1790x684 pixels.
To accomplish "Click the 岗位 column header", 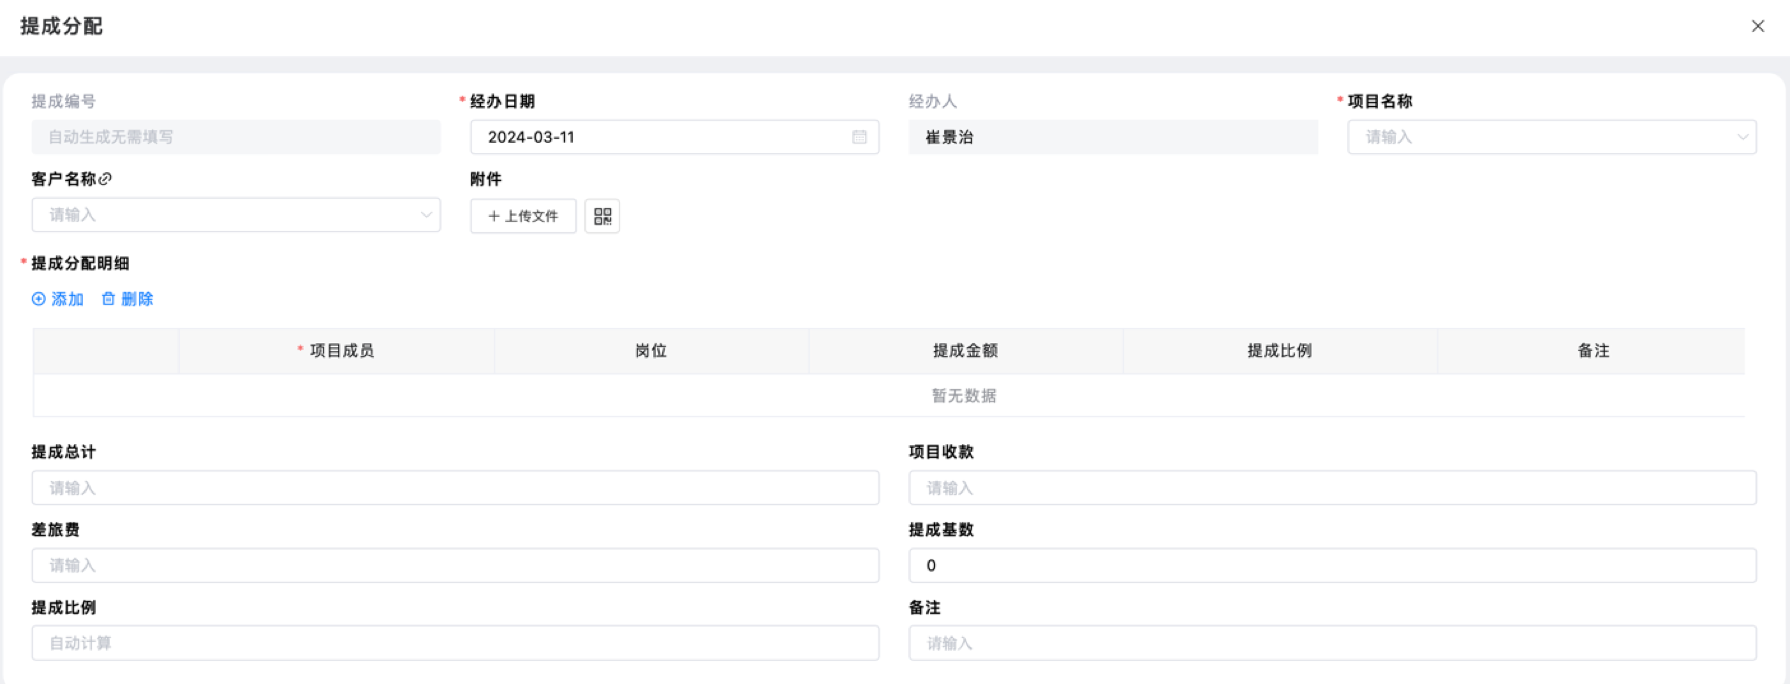I will point(651,351).
